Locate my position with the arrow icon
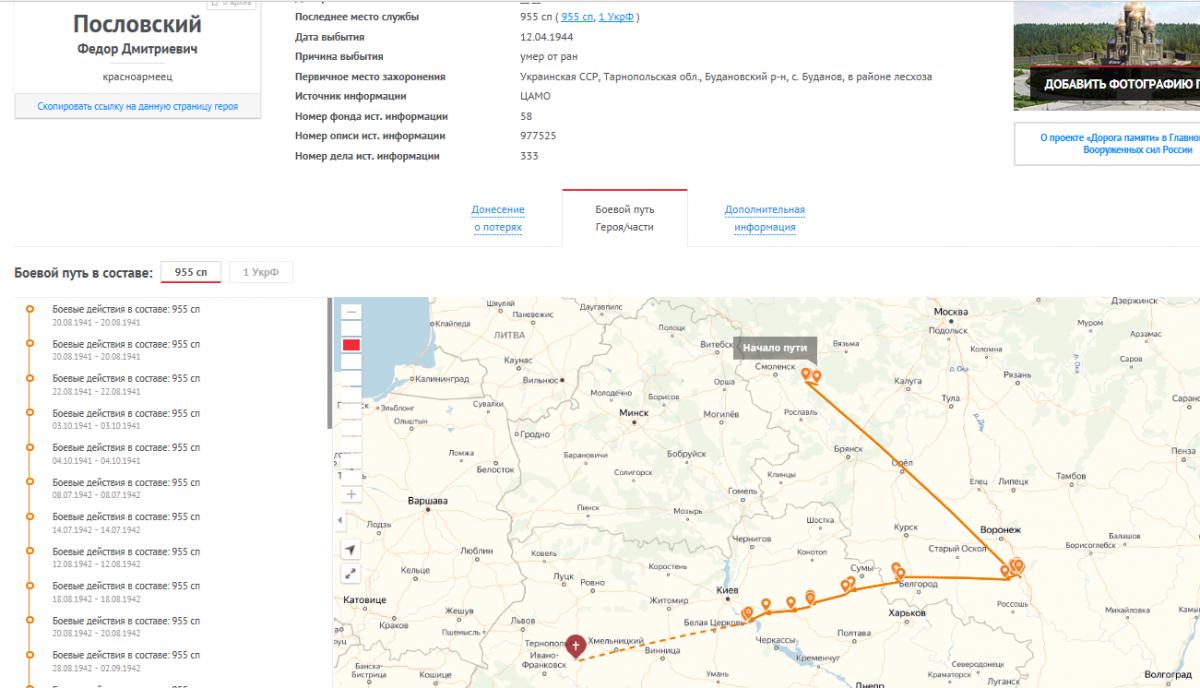 coord(351,549)
